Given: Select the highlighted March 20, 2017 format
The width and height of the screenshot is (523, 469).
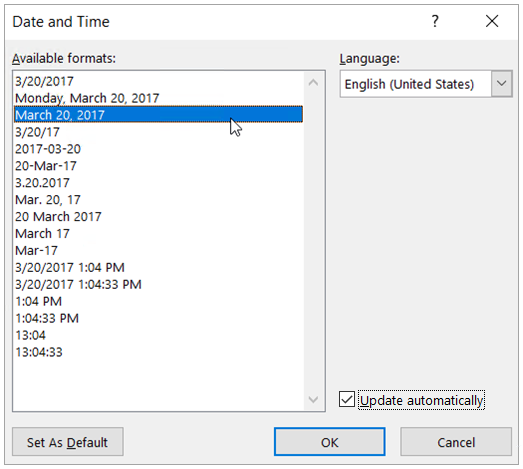Looking at the screenshot, I should click(x=159, y=115).
